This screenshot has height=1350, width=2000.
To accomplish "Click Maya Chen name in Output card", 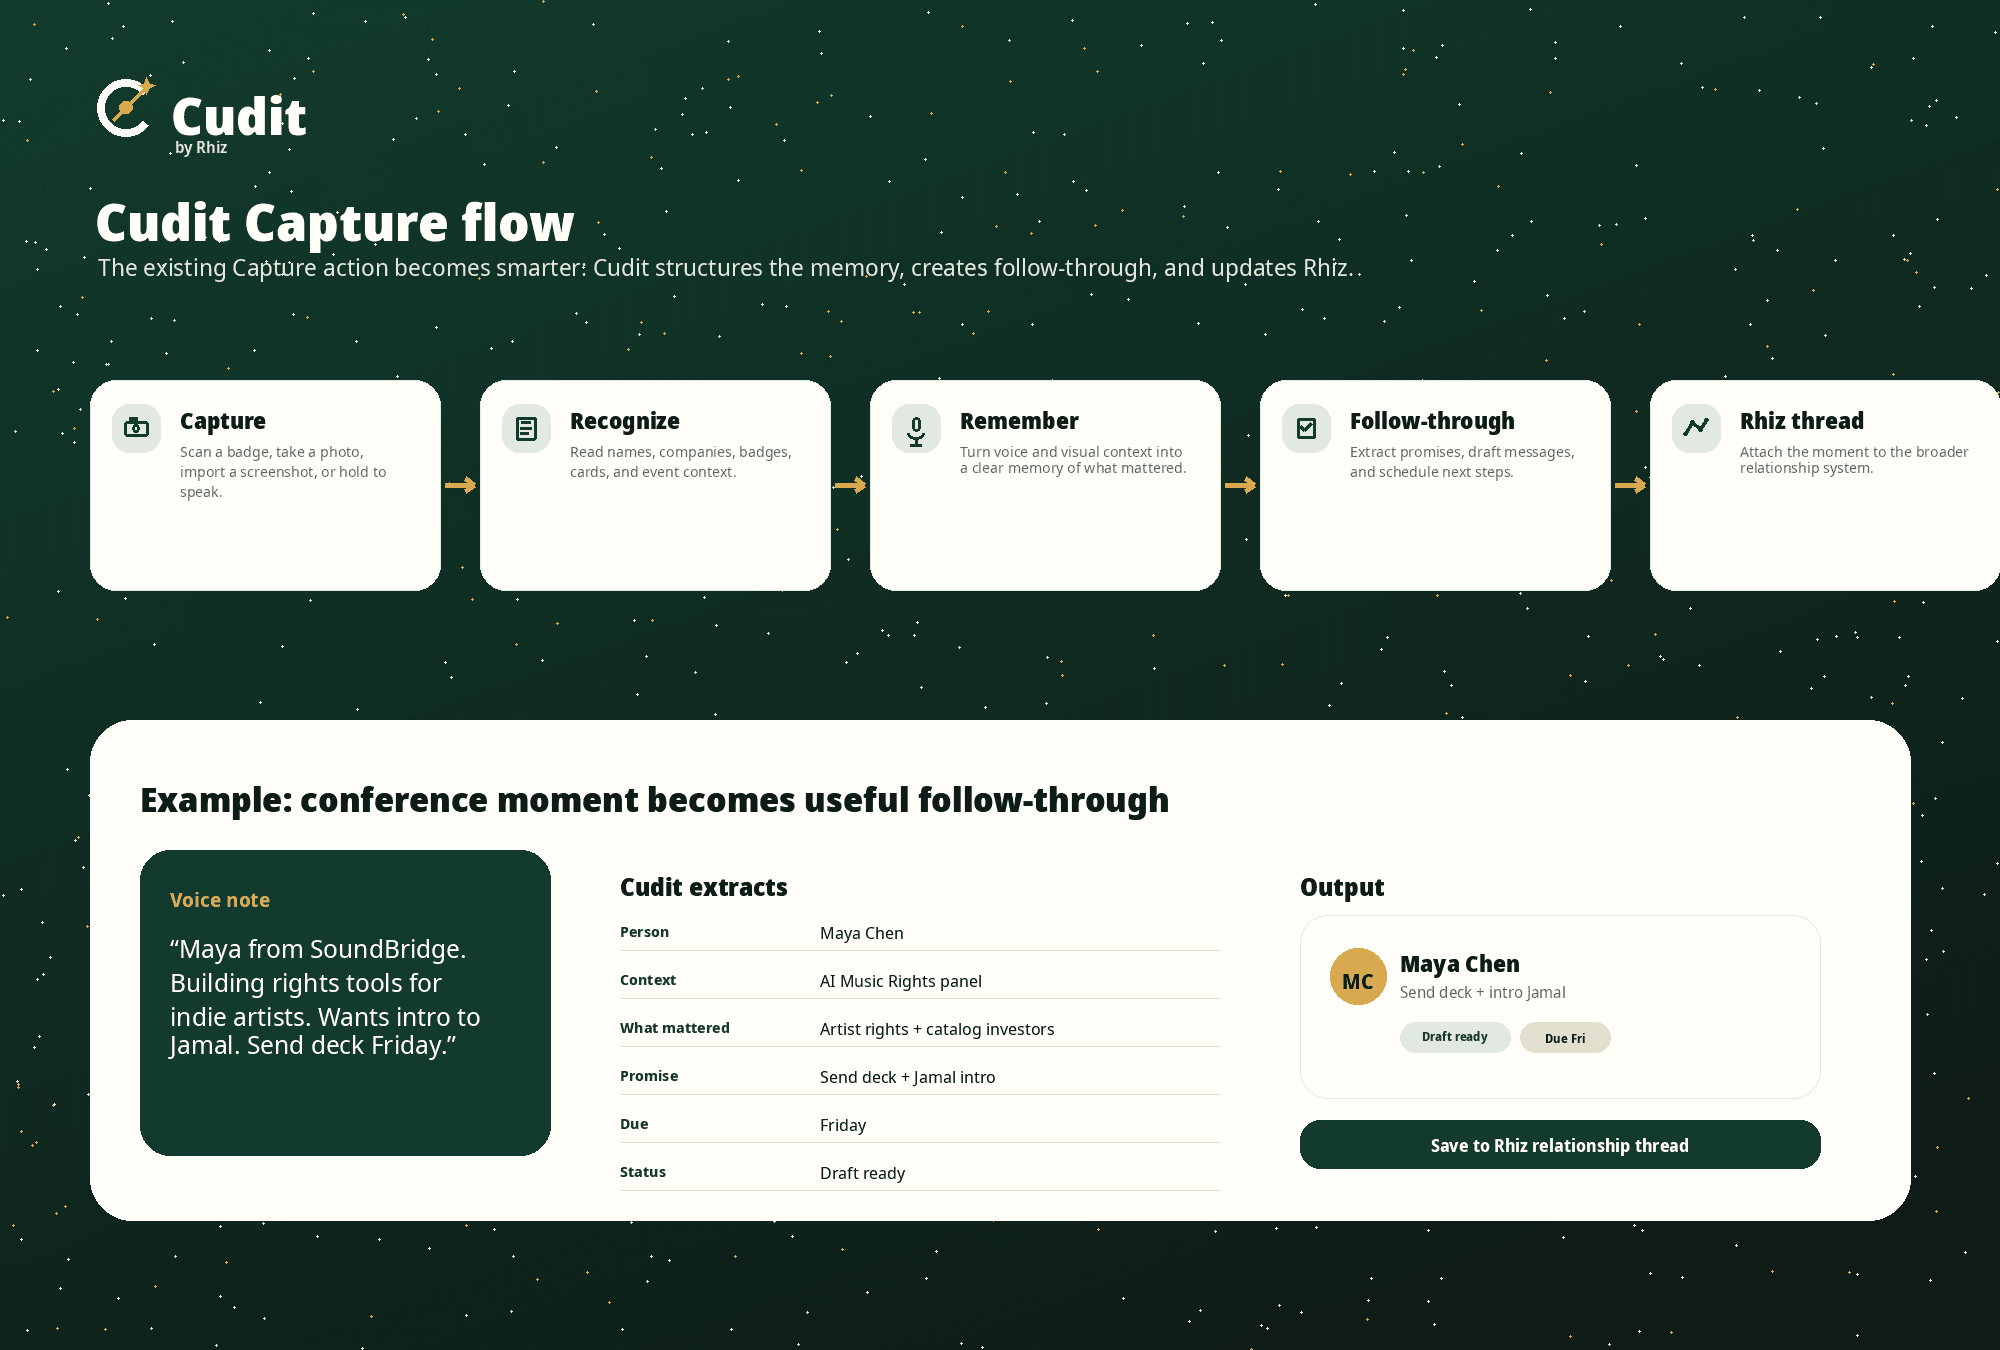I will pyautogui.click(x=1460, y=964).
